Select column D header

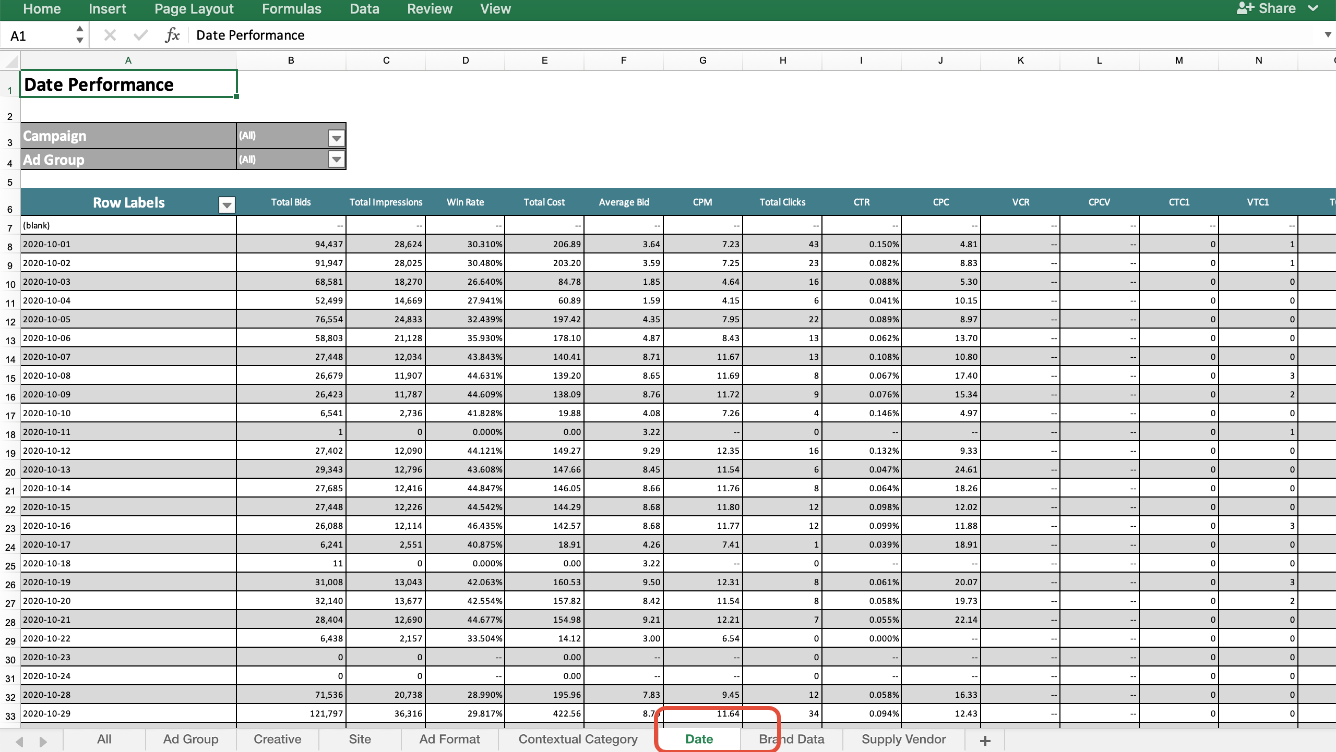465,61
